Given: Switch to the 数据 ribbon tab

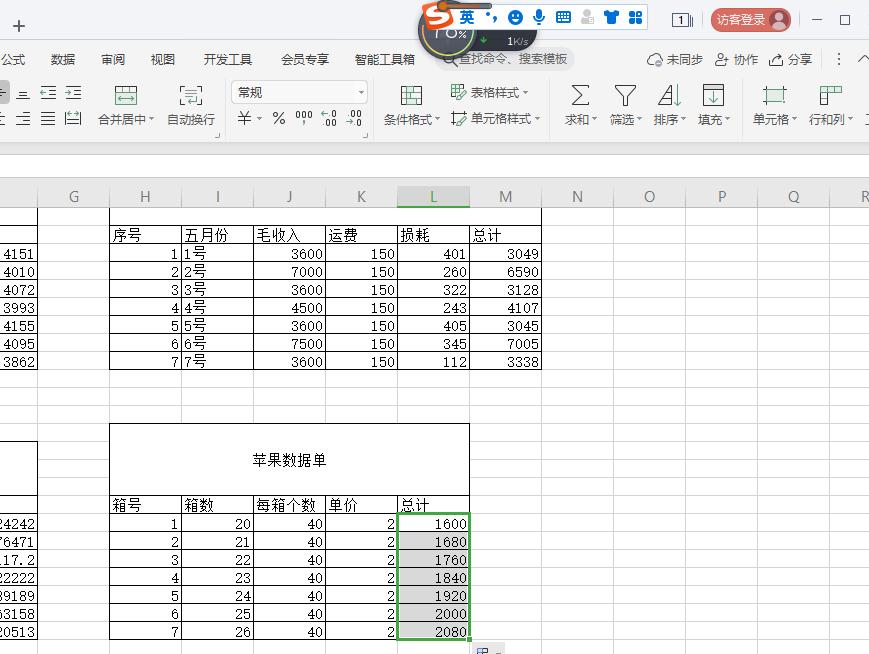Looking at the screenshot, I should coord(62,59).
